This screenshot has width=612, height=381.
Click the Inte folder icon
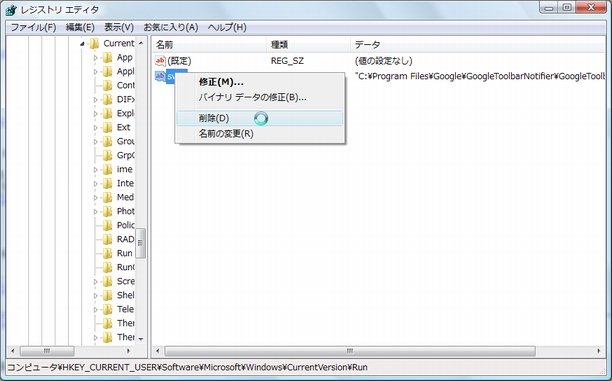[x=107, y=183]
